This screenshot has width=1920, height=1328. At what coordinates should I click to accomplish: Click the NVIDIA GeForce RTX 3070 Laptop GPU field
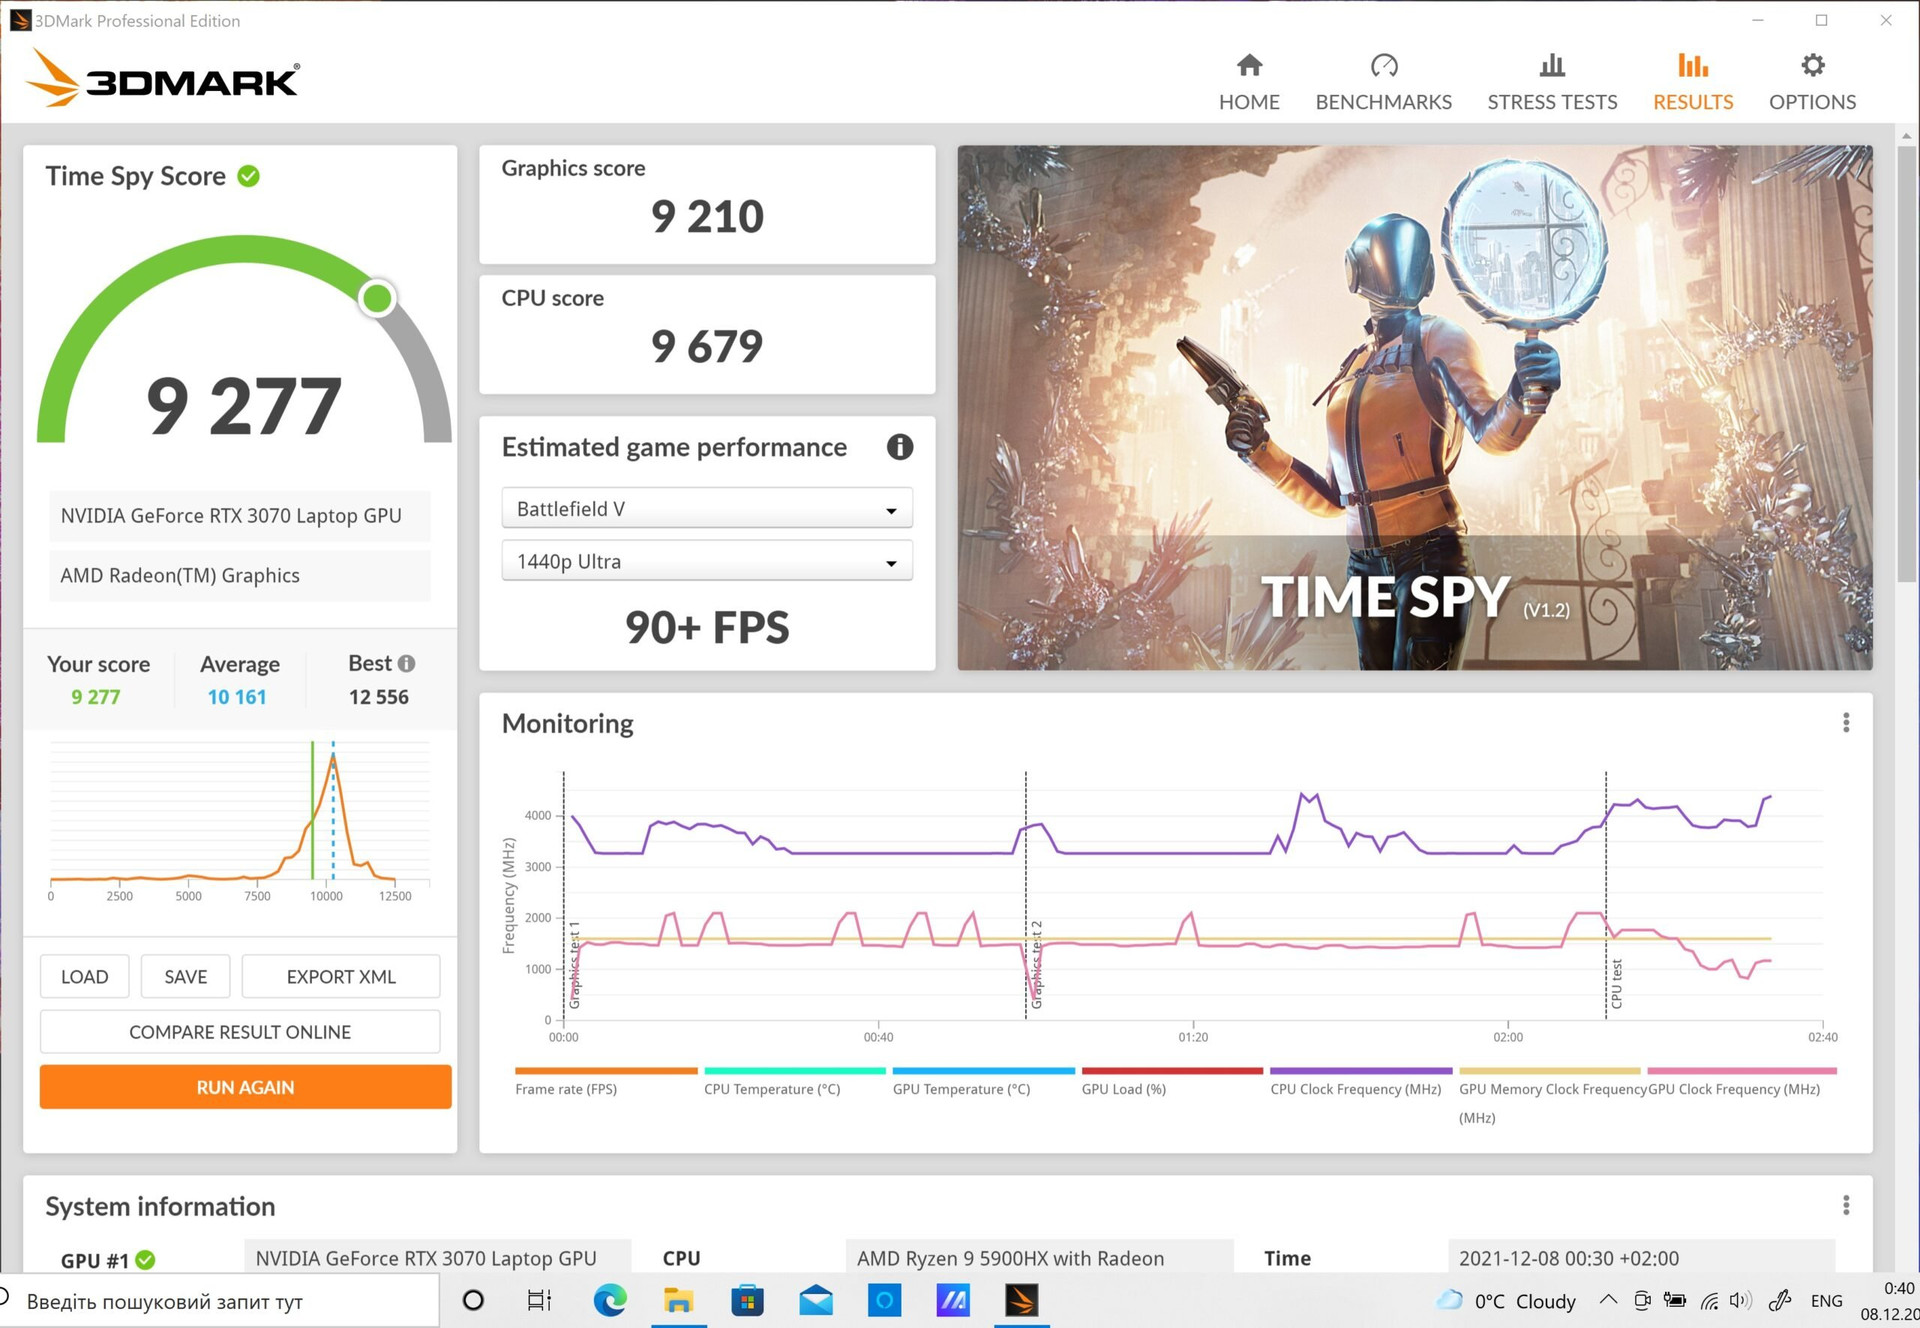(240, 516)
